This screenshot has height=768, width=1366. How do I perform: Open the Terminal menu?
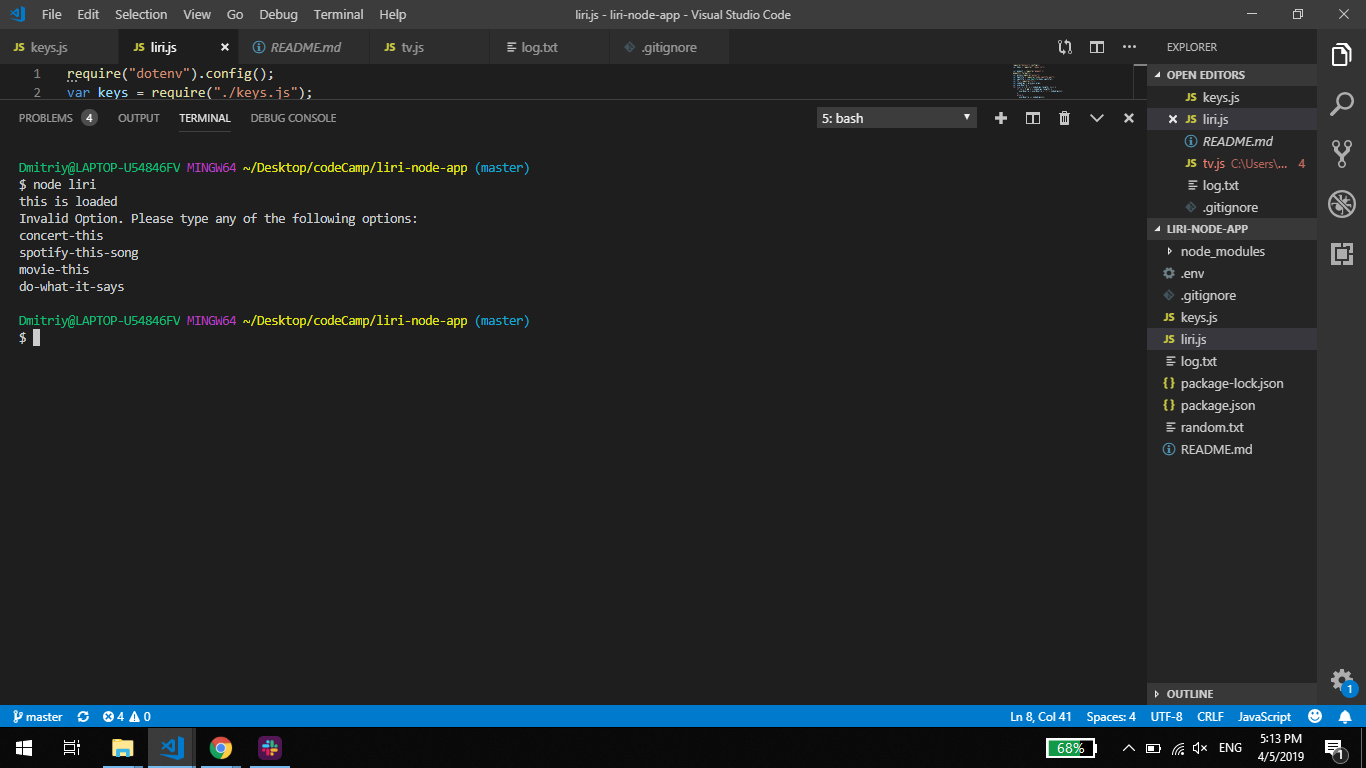[x=338, y=14]
